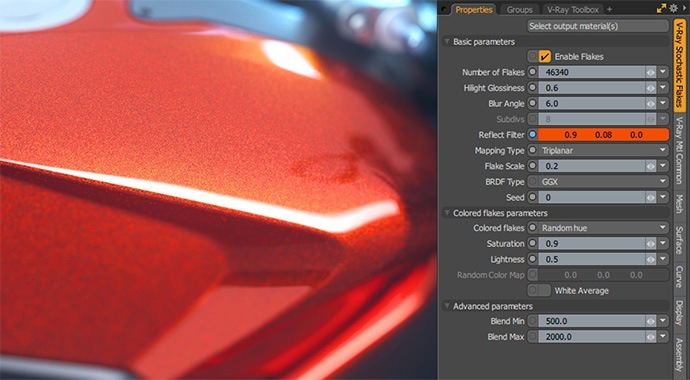Toggle the Enable Flakes checkbox

[x=545, y=57]
